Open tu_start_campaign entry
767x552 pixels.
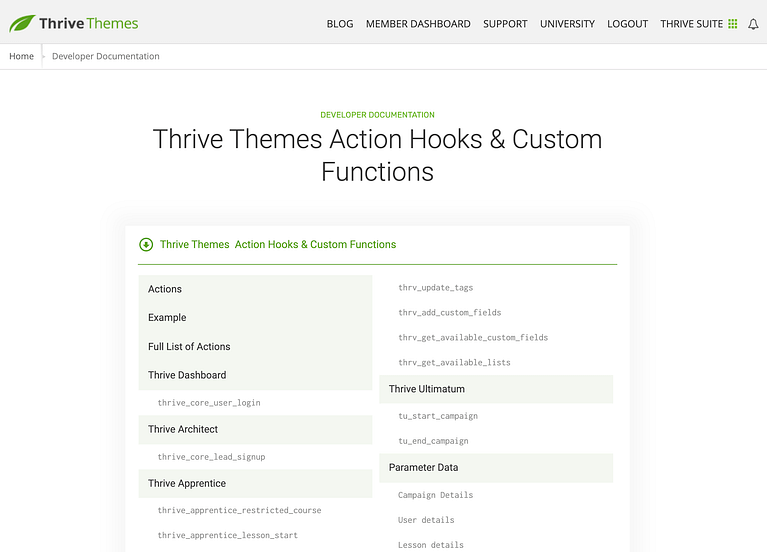[x=438, y=416]
